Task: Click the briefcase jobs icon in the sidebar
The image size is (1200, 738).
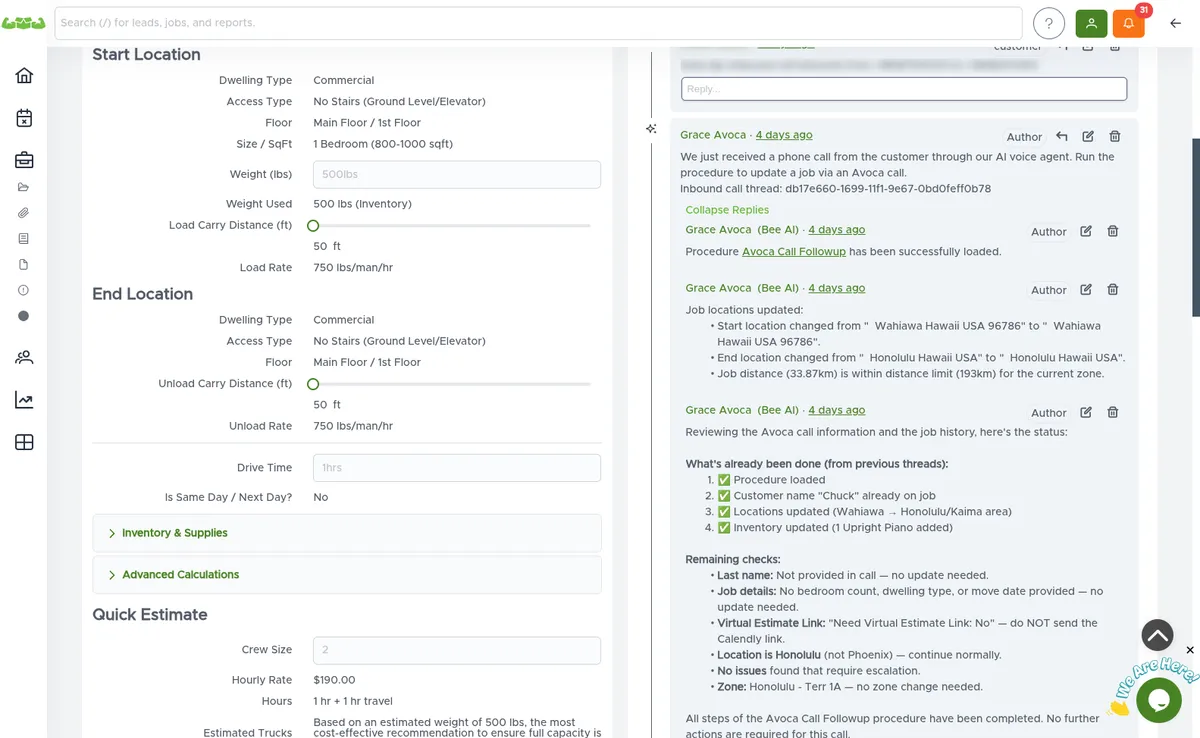Action: pyautogui.click(x=23, y=161)
